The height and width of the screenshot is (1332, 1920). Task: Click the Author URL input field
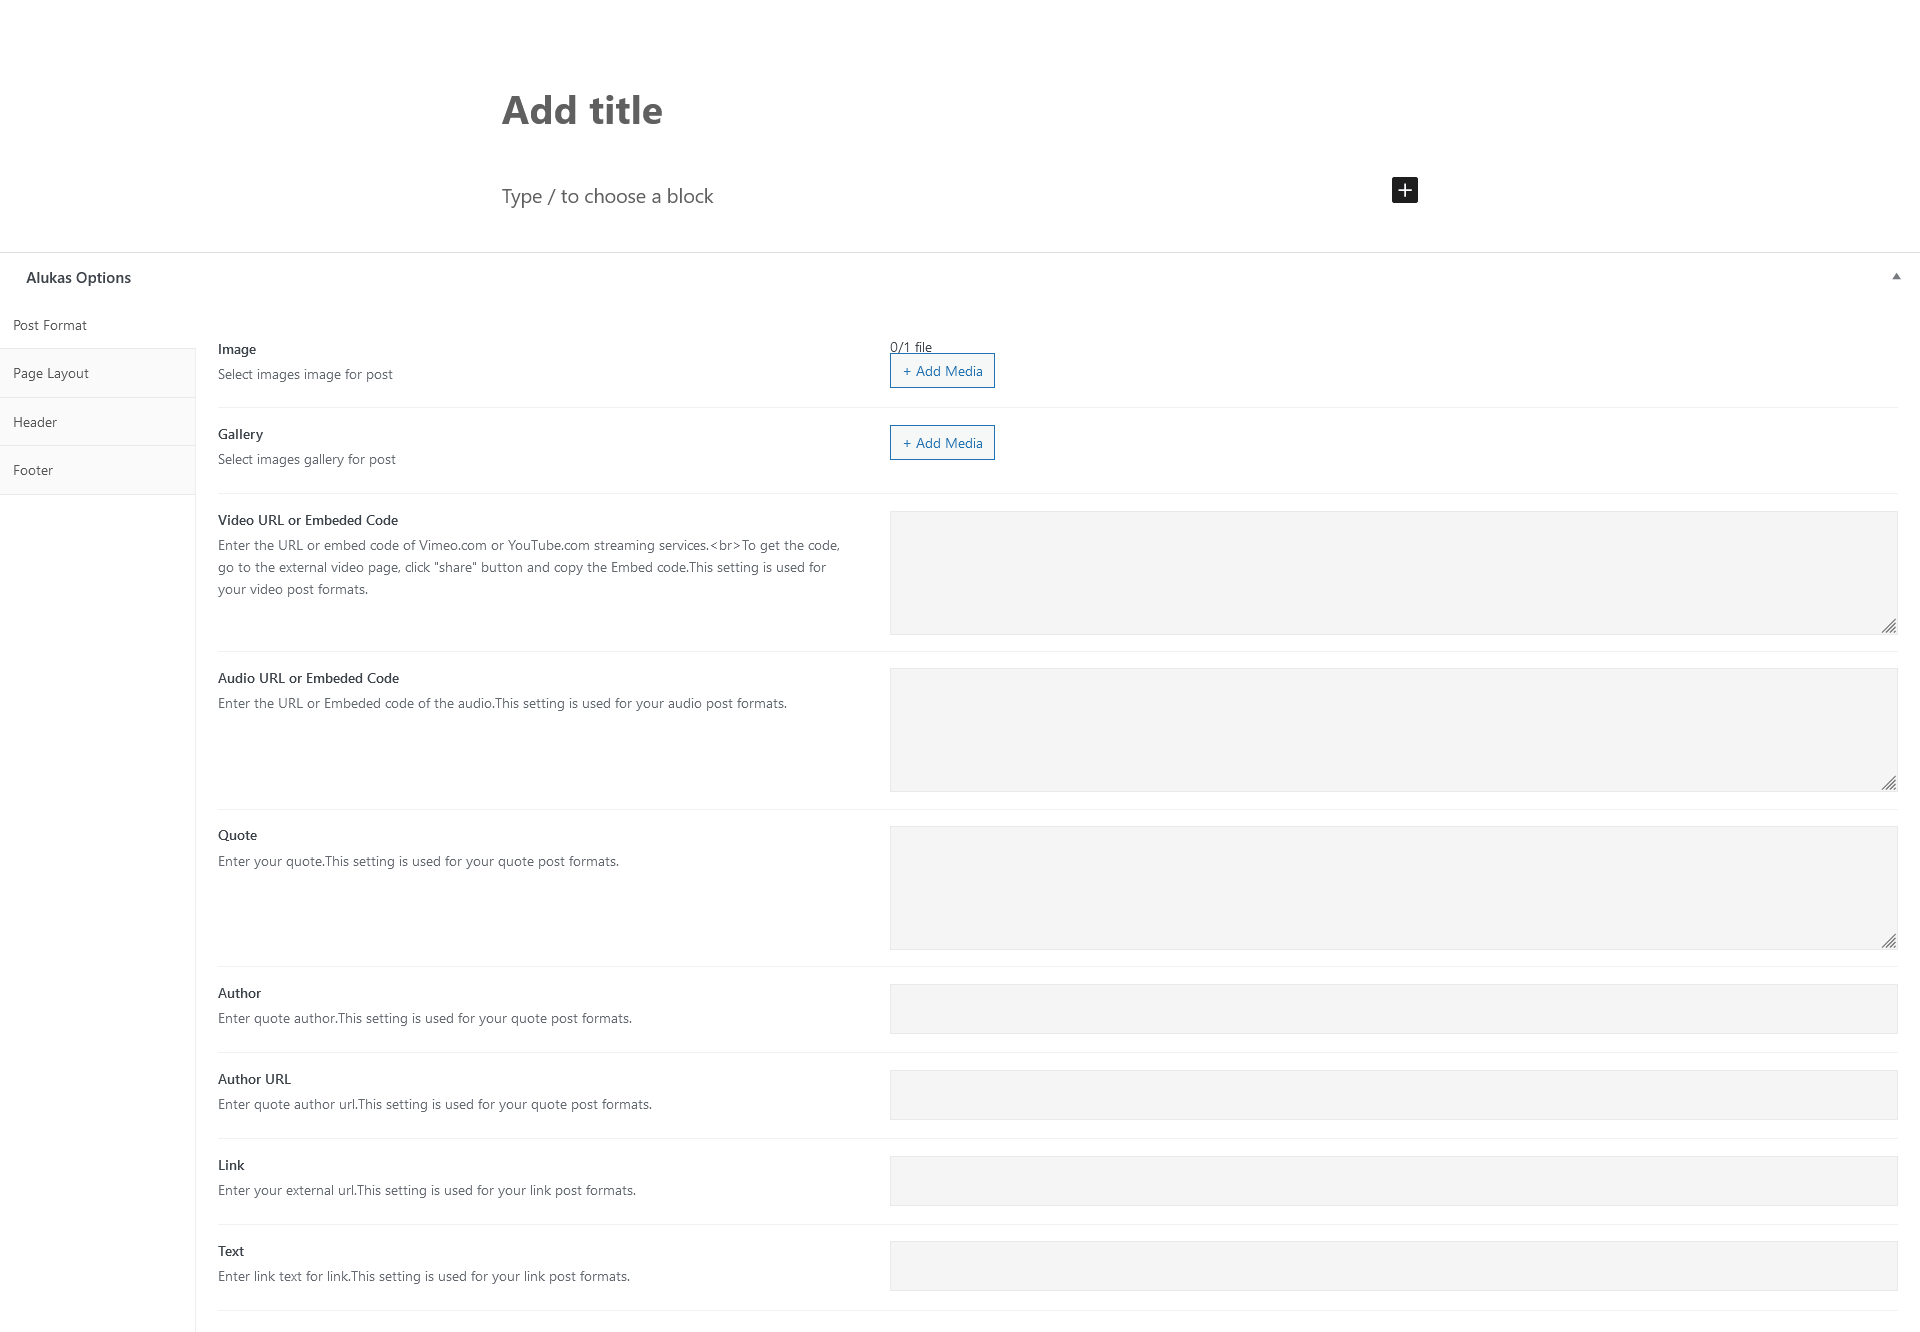tap(1392, 1095)
